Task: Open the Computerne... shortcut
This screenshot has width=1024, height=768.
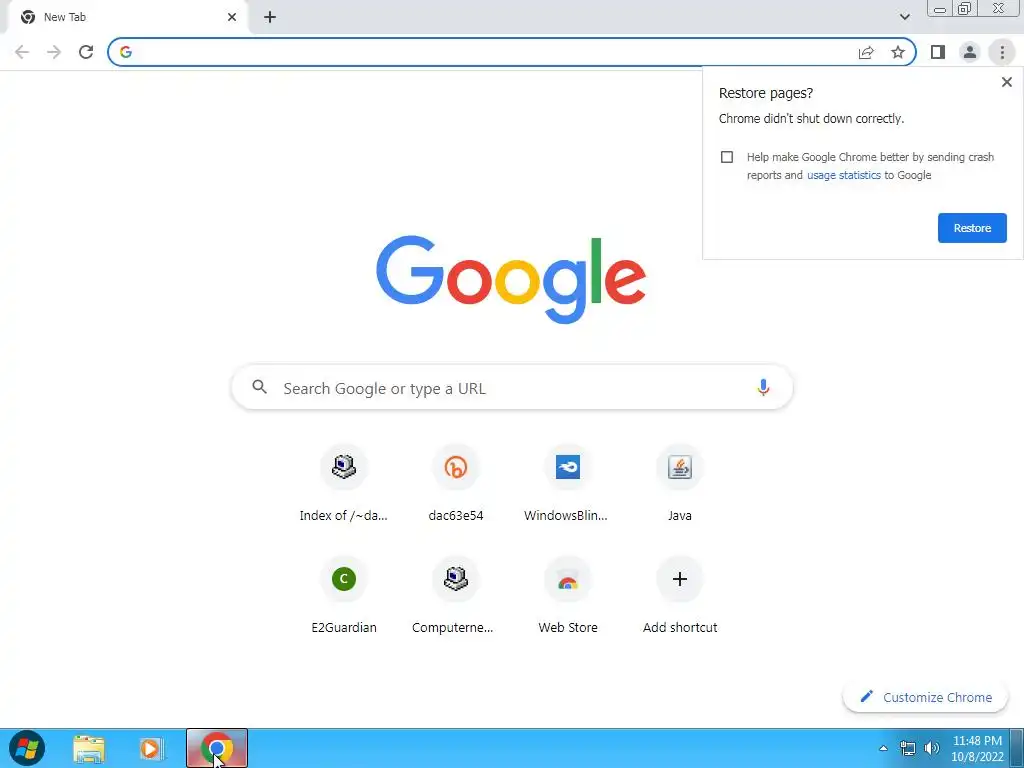Action: [456, 596]
